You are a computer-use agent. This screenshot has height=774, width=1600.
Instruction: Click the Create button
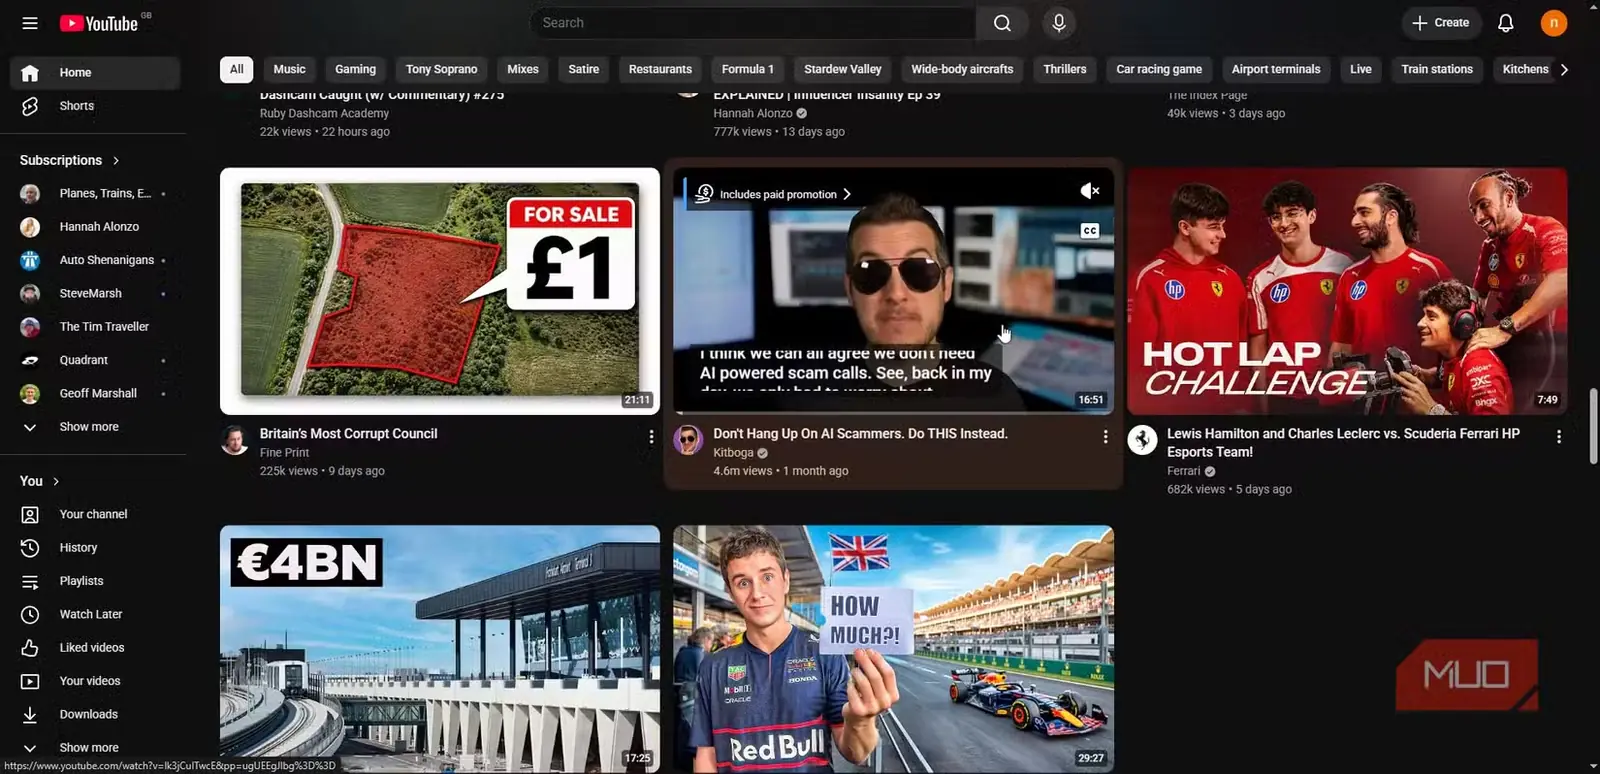[x=1440, y=23]
